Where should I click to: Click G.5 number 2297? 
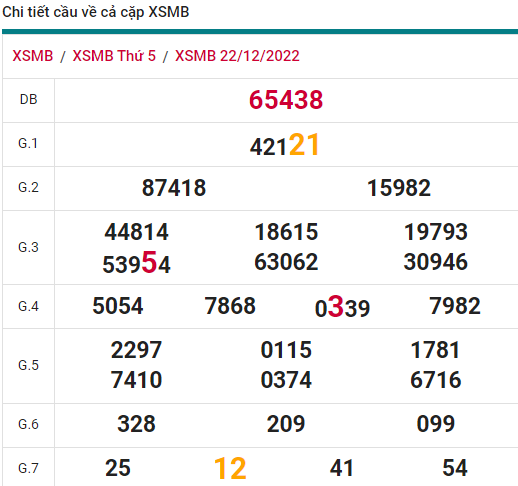pos(136,350)
